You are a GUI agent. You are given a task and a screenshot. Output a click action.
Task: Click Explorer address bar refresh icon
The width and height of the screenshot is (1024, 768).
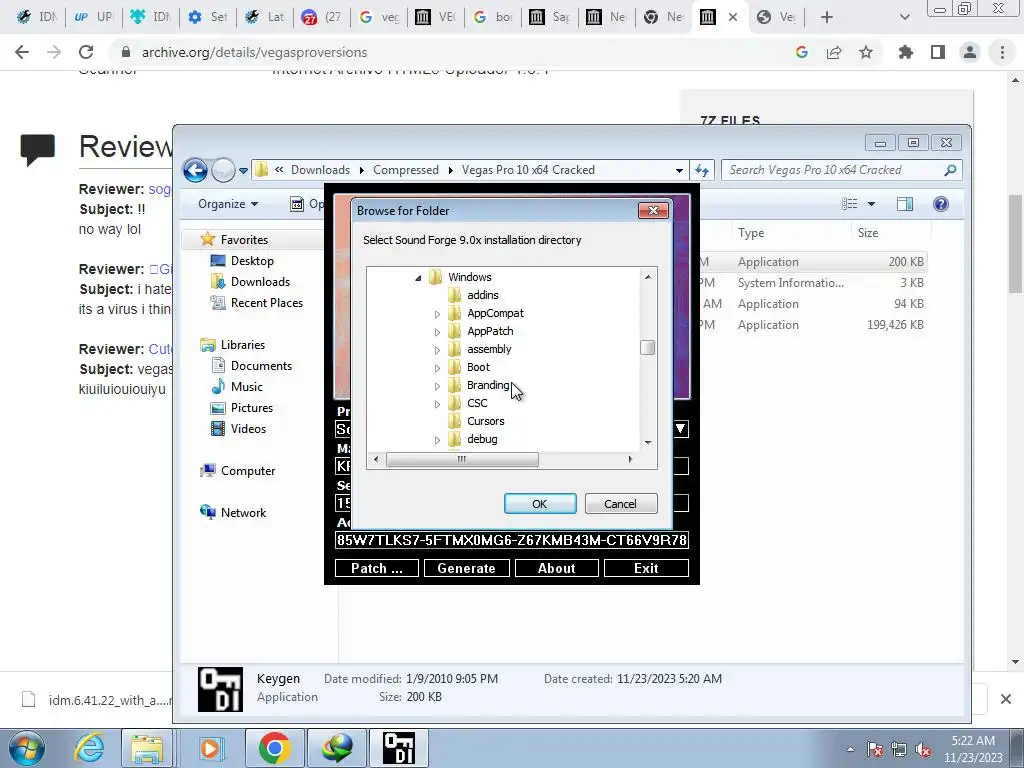click(702, 170)
